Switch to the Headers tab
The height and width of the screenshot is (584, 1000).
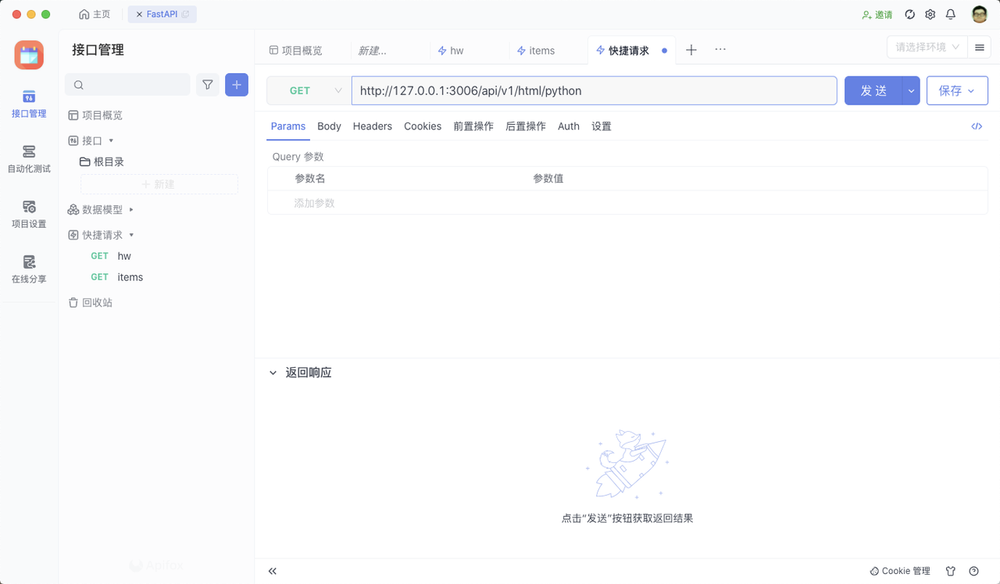pyautogui.click(x=371, y=126)
